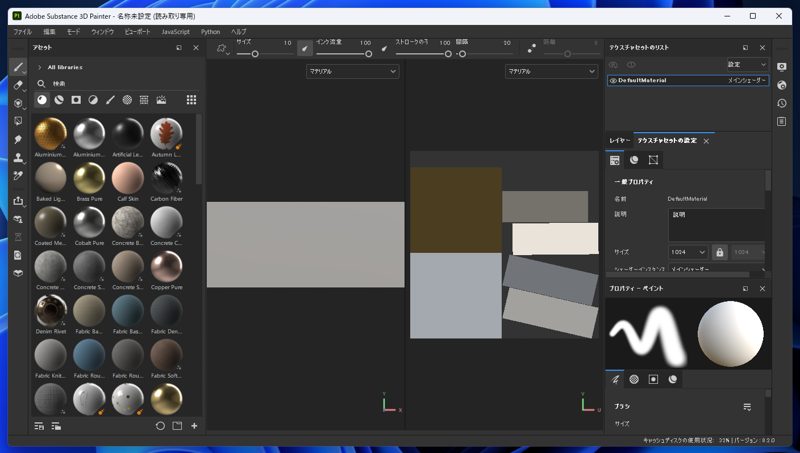Filter assets by smart materials icon
Image resolution: width=800 pixels, height=453 pixels.
[59, 100]
